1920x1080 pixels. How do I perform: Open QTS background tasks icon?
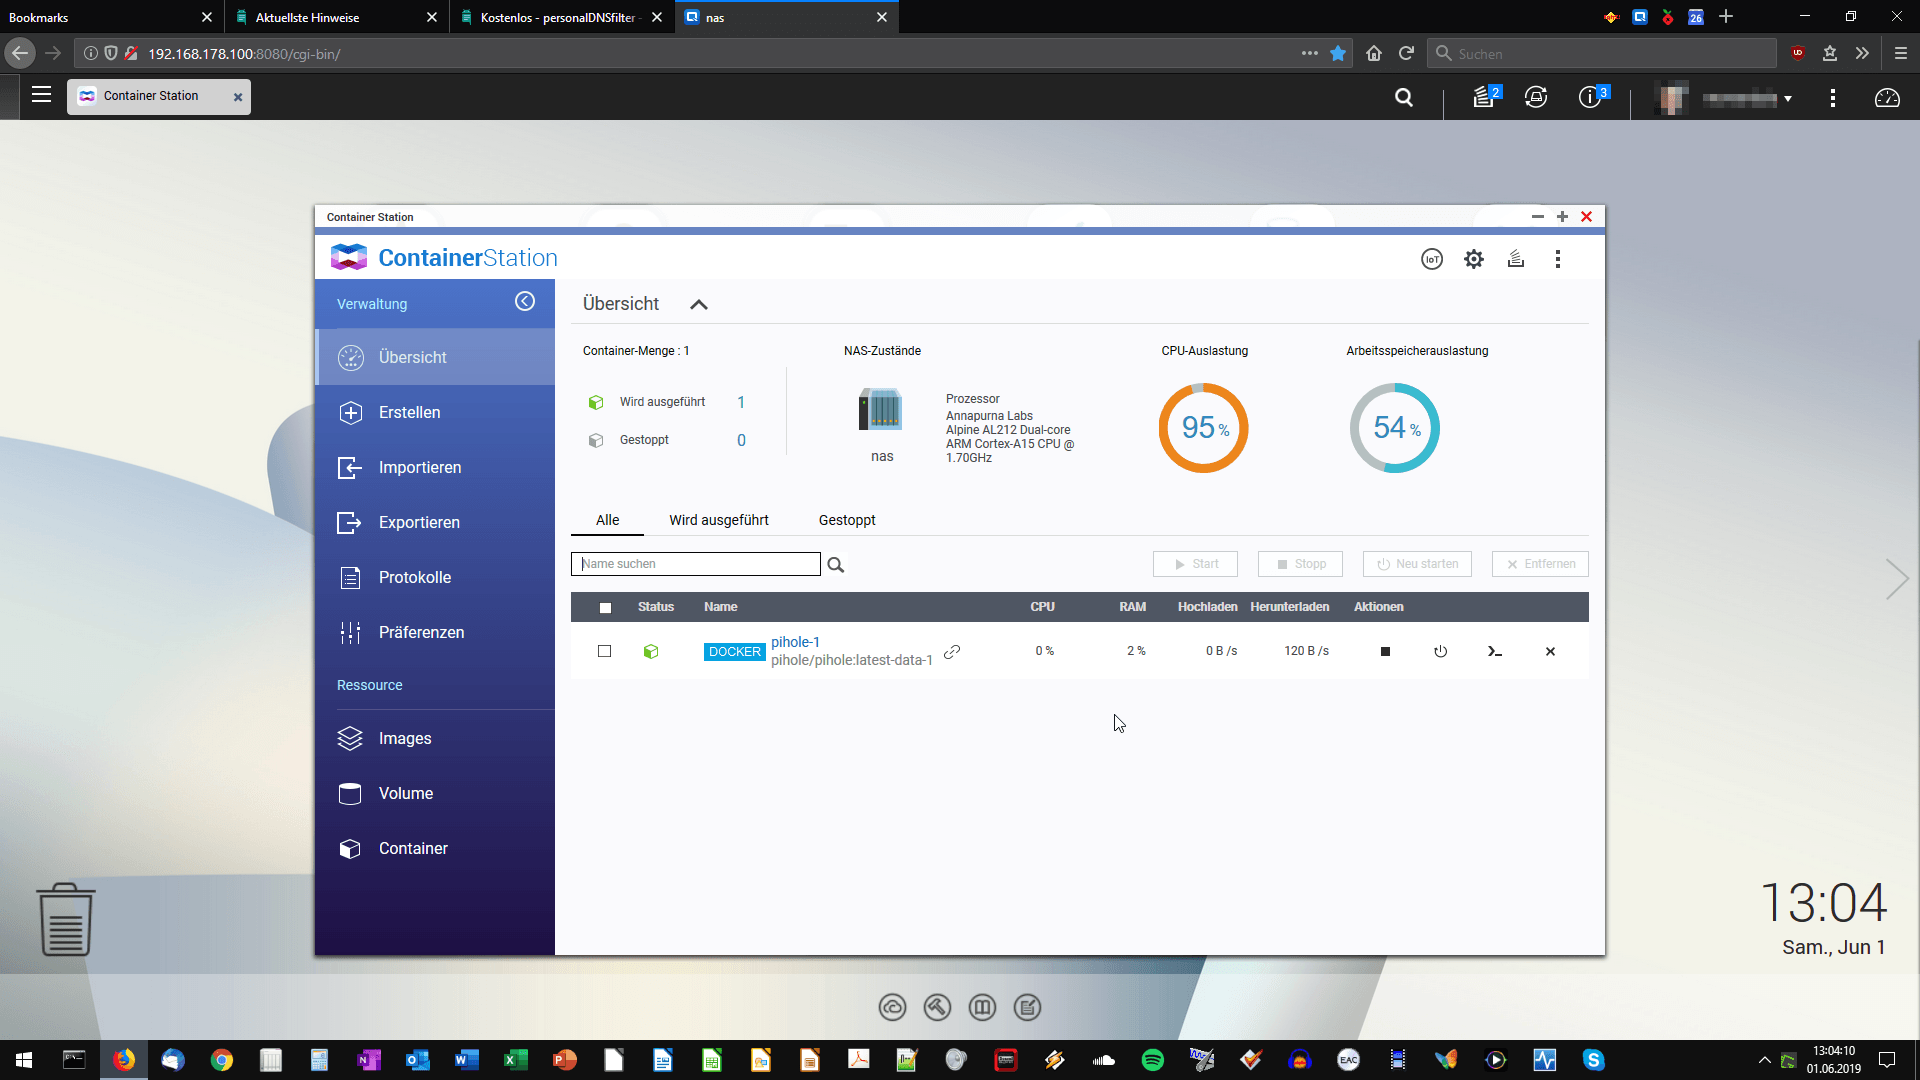coord(1486,97)
